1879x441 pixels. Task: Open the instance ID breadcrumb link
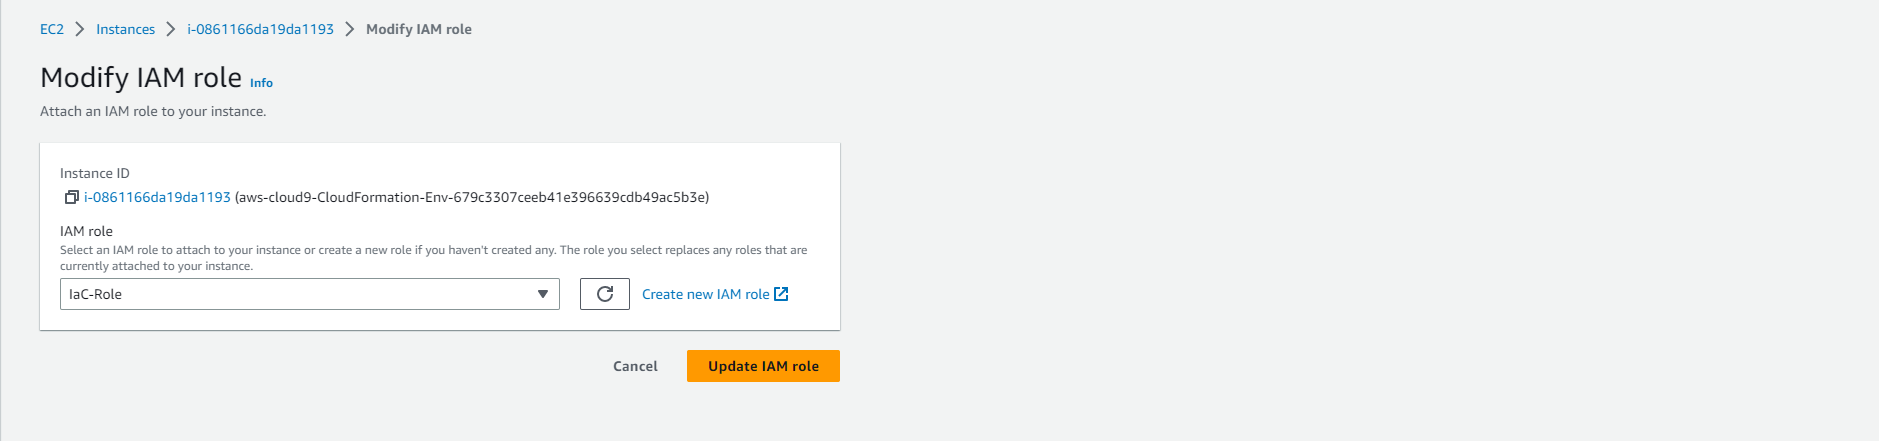(x=261, y=29)
